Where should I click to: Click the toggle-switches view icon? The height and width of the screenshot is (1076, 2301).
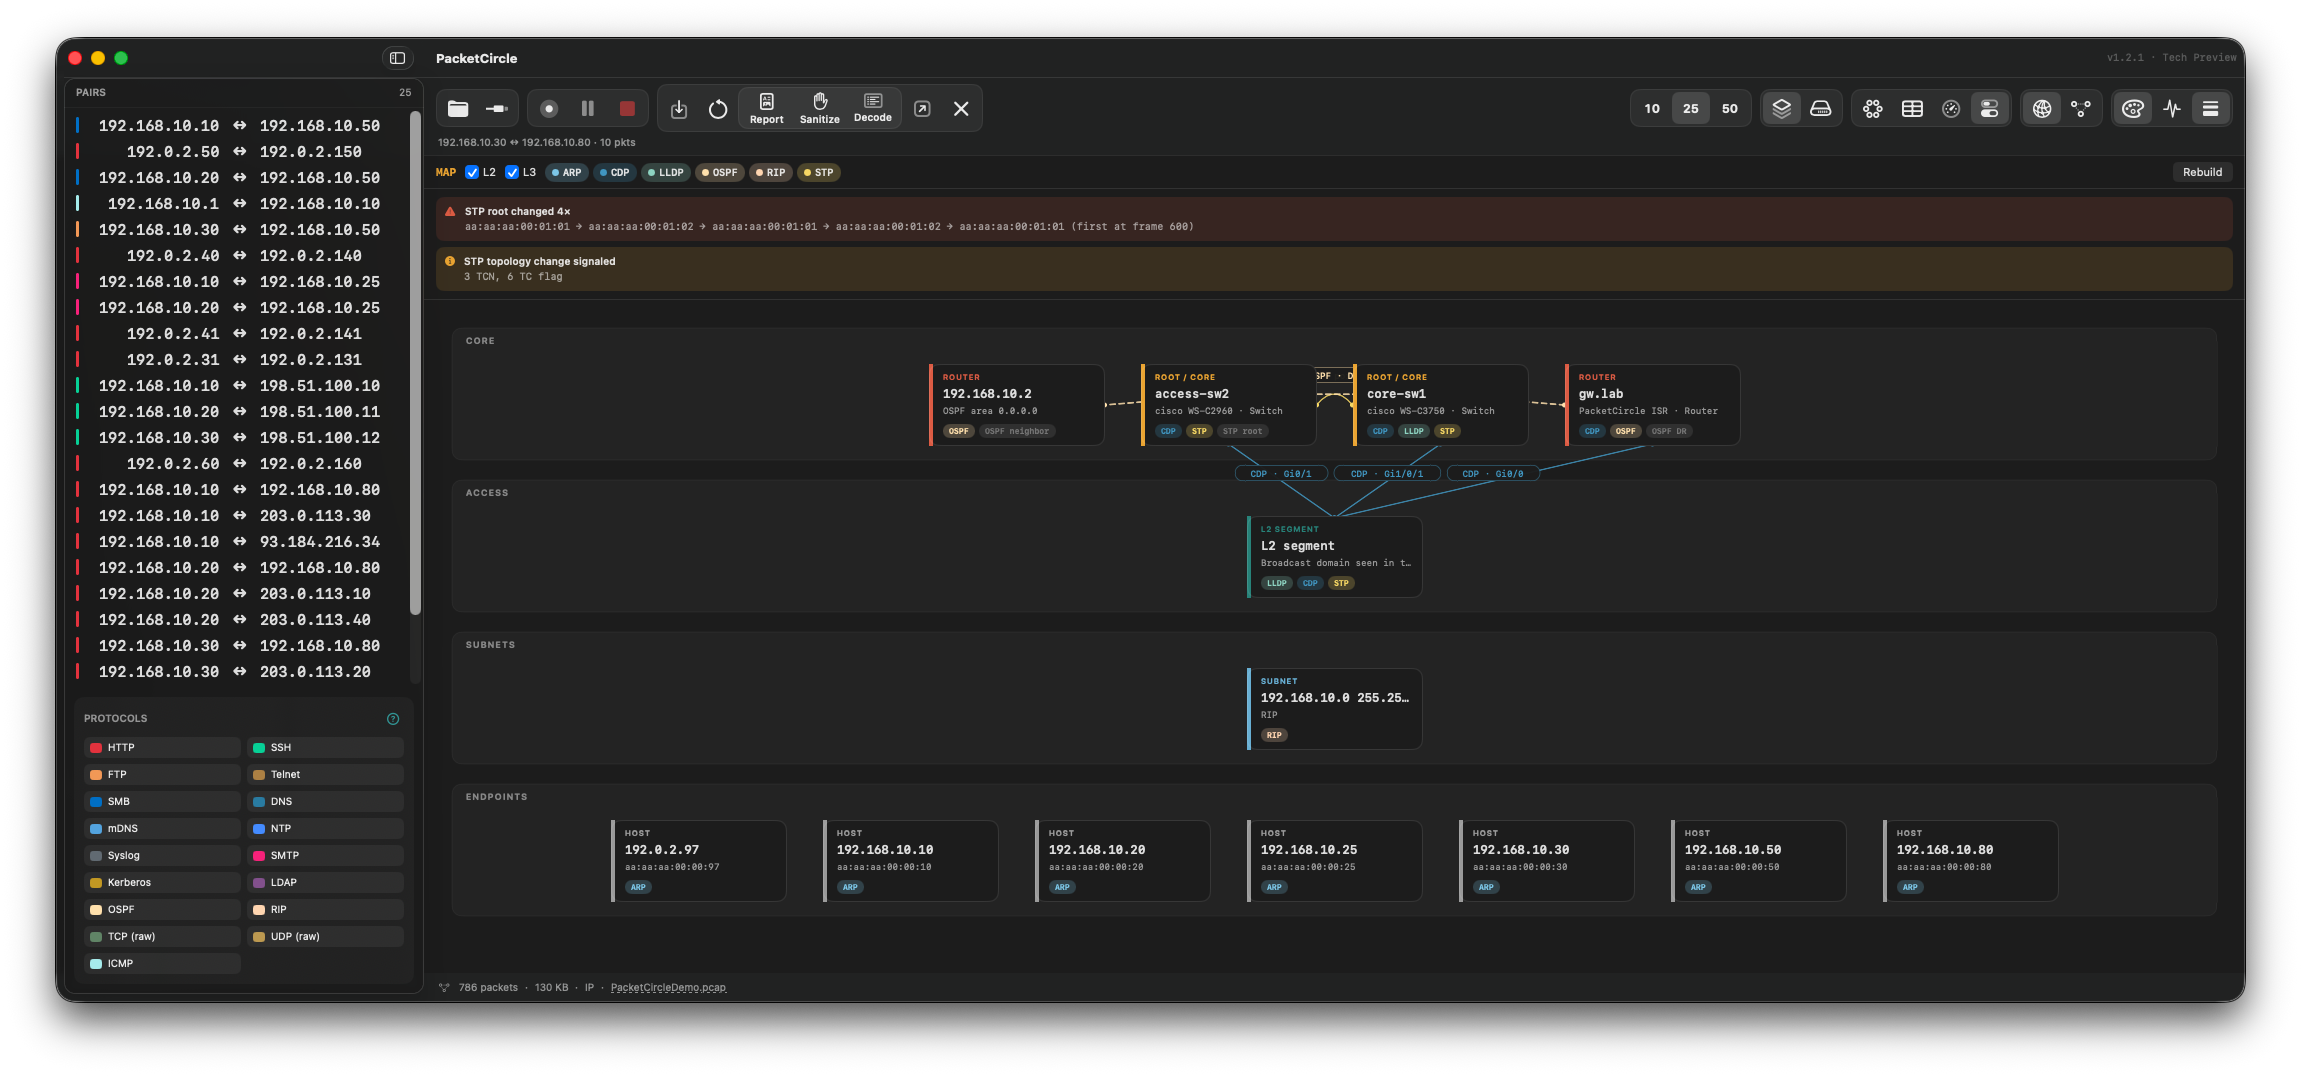tap(1990, 108)
